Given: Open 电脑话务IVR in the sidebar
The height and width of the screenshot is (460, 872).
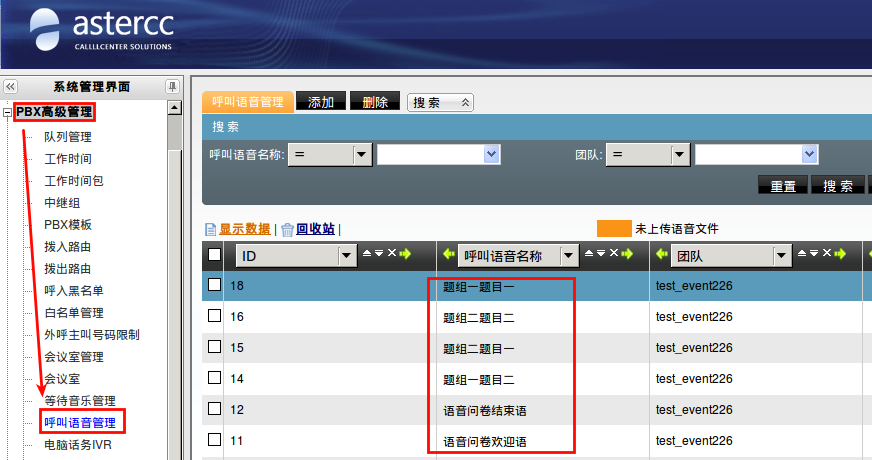Looking at the screenshot, I should 78,445.
